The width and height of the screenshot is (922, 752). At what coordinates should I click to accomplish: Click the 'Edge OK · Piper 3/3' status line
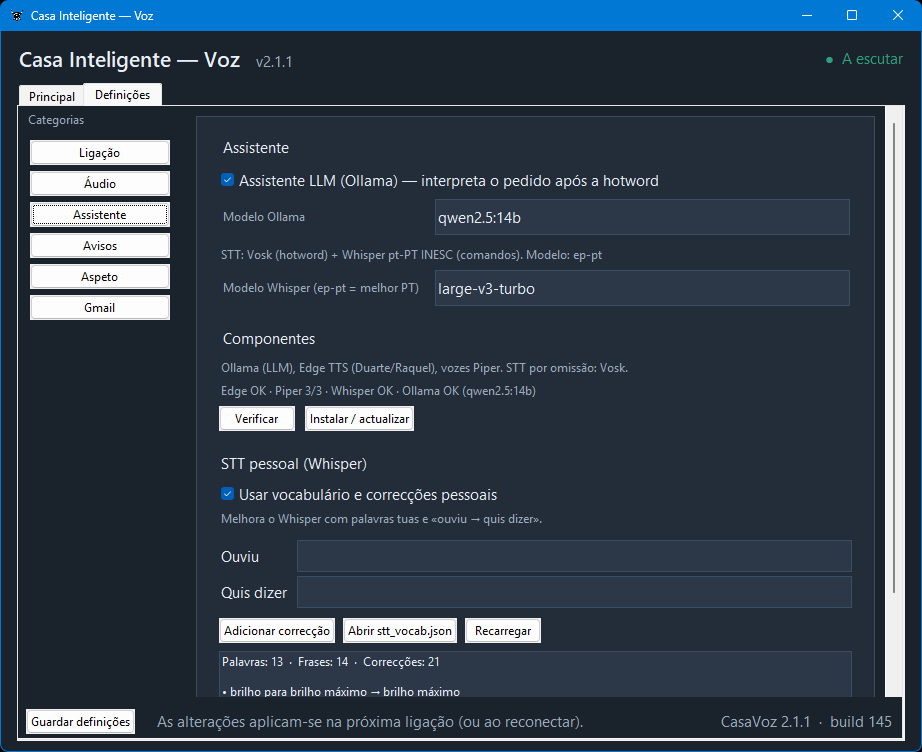click(378, 391)
